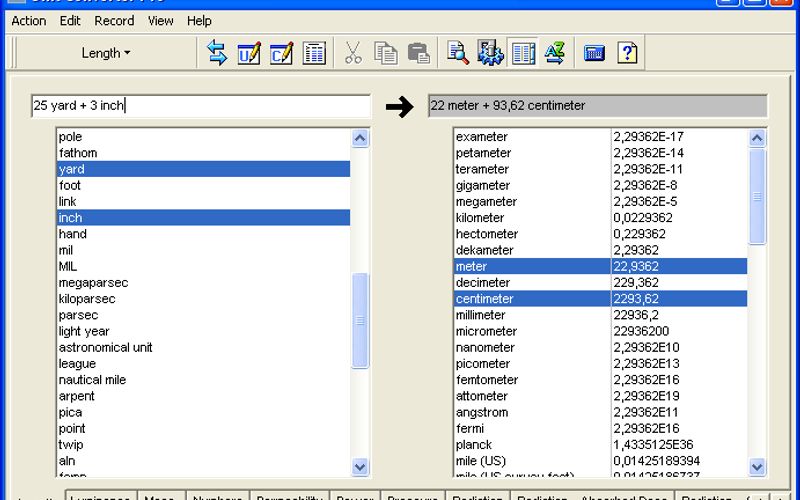Click the results list scrollbar thumb

pyautogui.click(x=757, y=197)
